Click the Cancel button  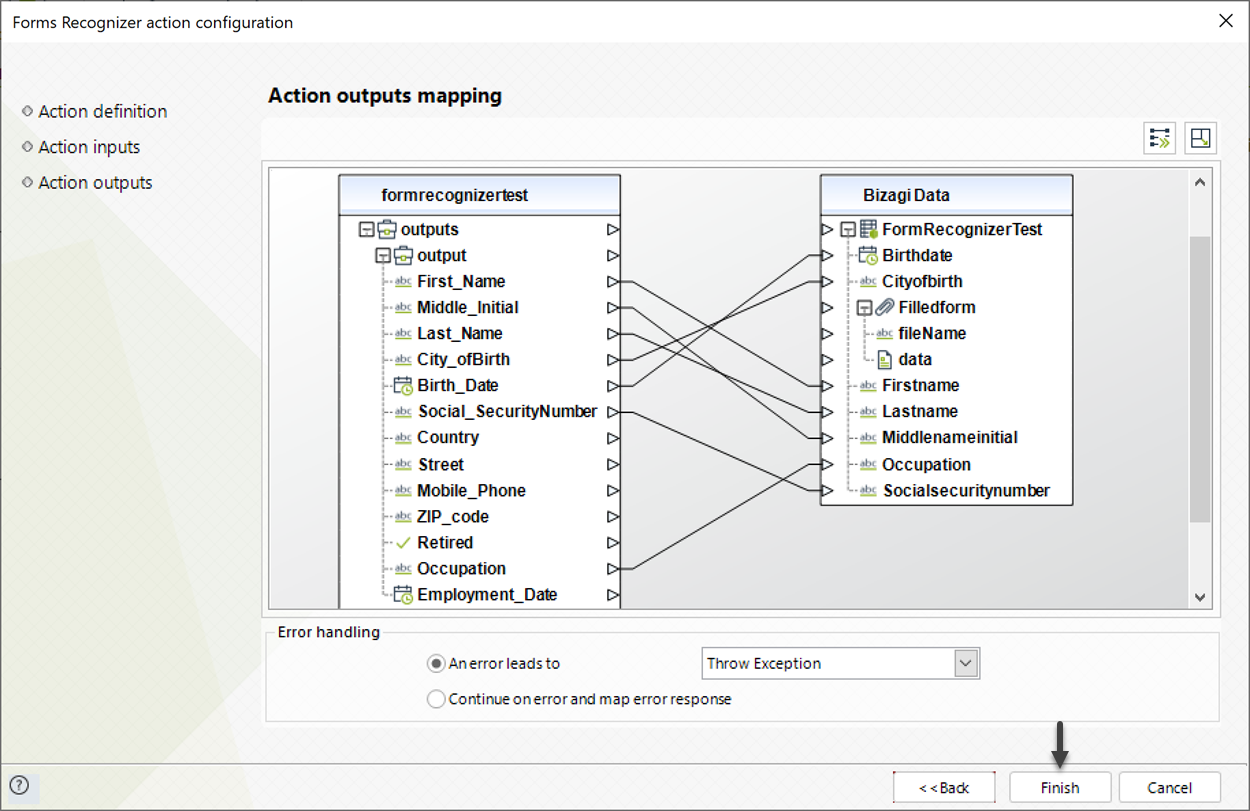1170,787
